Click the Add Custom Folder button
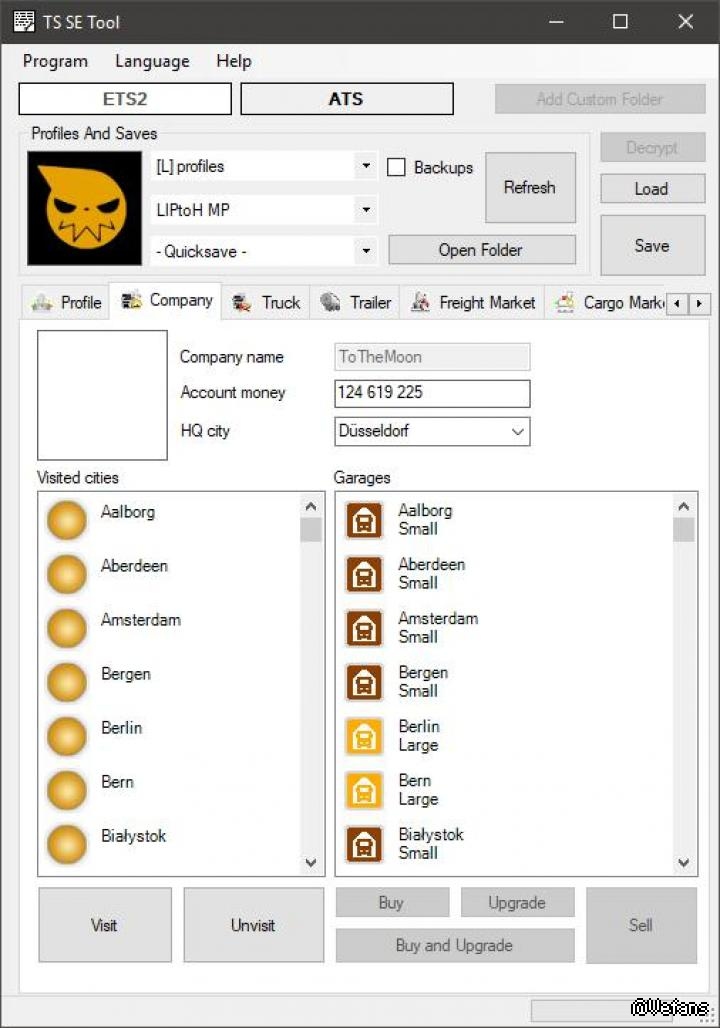 [600, 99]
